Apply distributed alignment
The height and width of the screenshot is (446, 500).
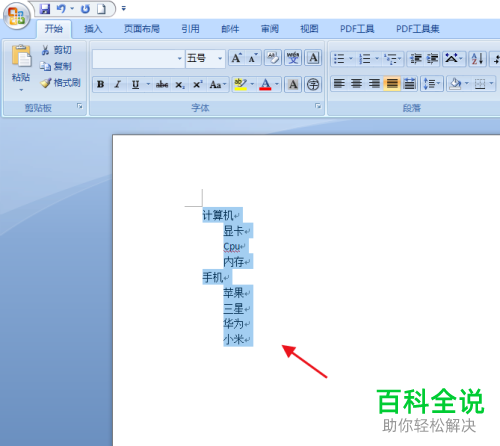pyautogui.click(x=409, y=84)
